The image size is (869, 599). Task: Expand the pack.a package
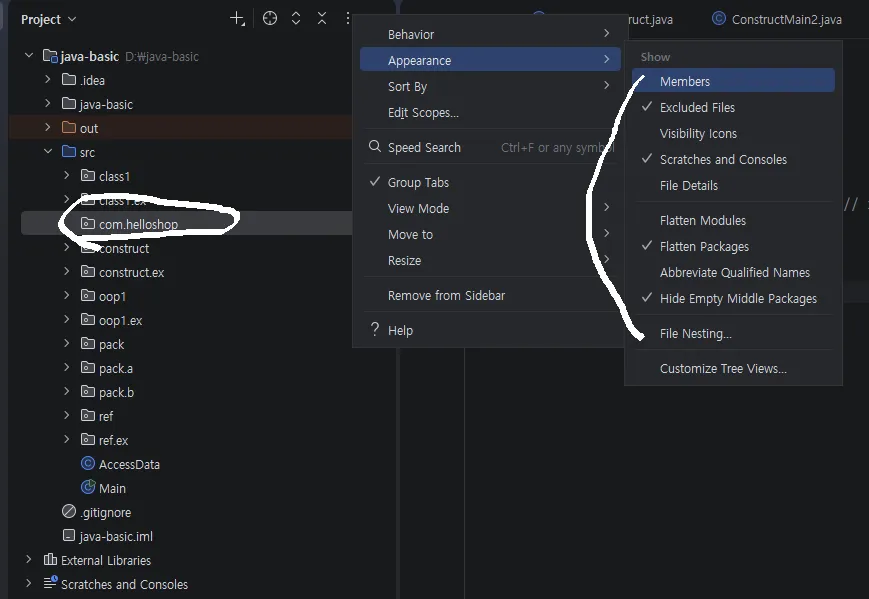click(67, 367)
